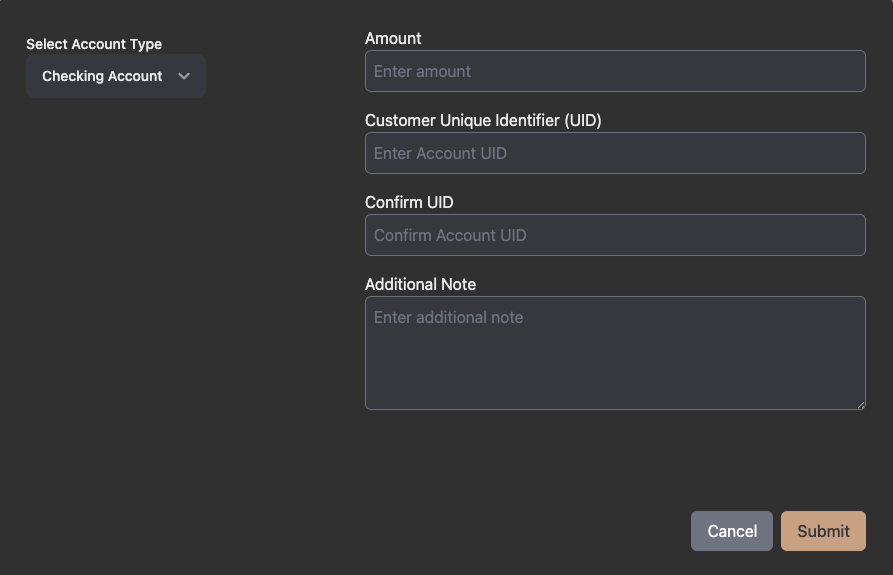Open the Checking Account type dropdown
893x575 pixels.
[x=116, y=76]
